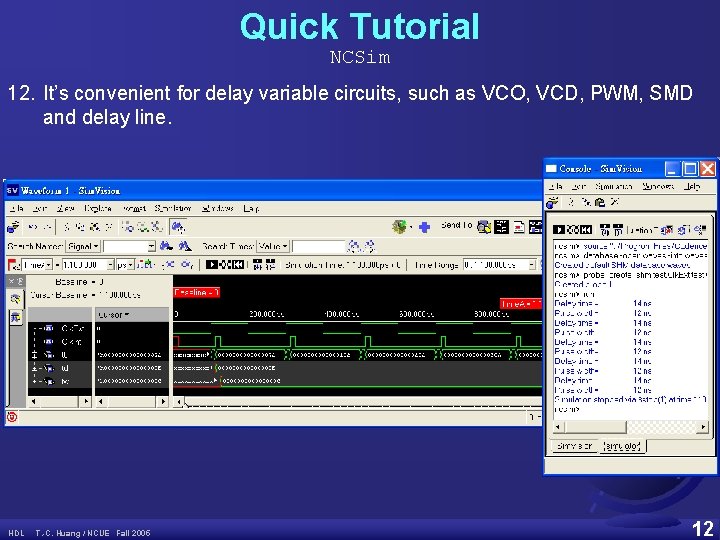Open View menu in Waveform window

65,208
